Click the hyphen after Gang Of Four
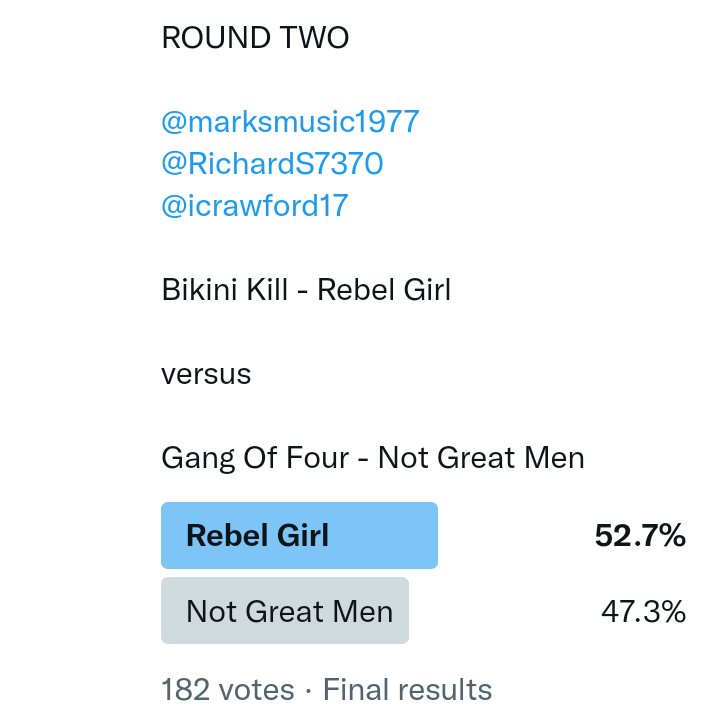The width and height of the screenshot is (720, 717). point(362,459)
